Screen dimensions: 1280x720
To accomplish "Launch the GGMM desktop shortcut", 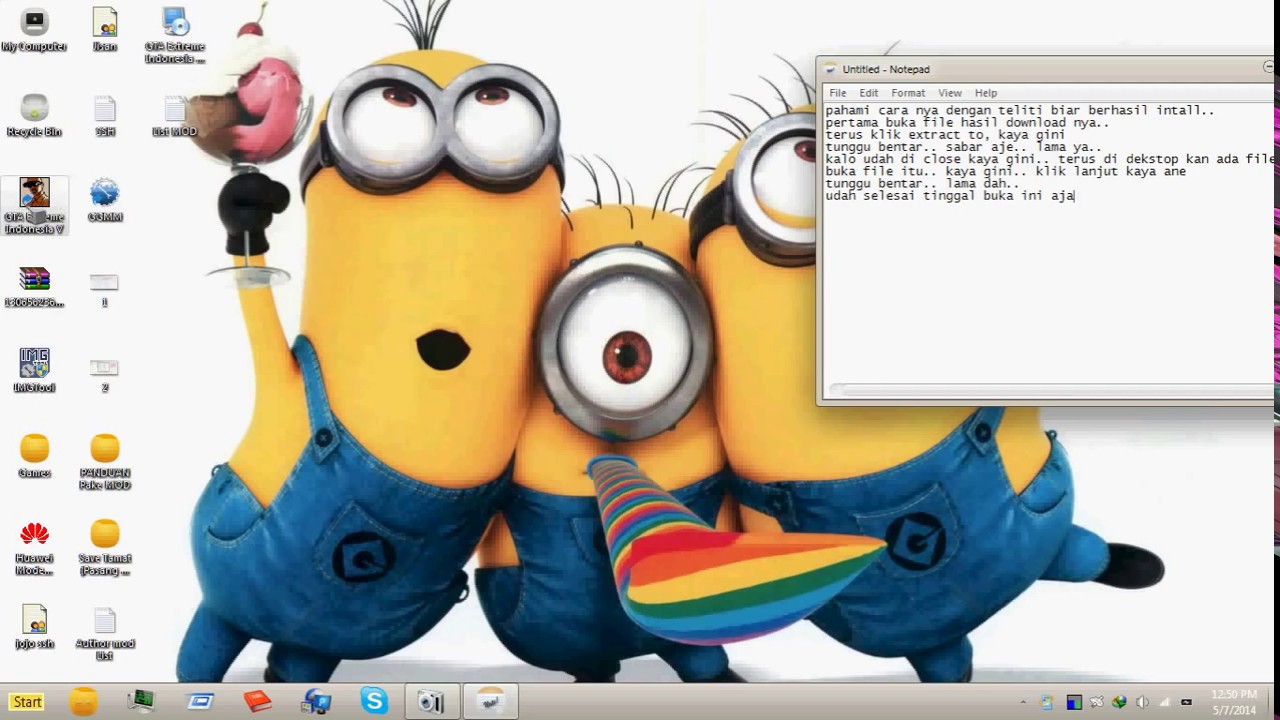I will click(104, 201).
